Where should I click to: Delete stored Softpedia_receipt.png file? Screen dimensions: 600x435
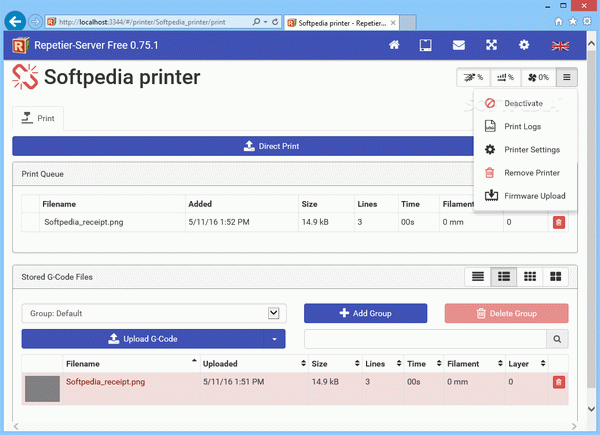559,382
